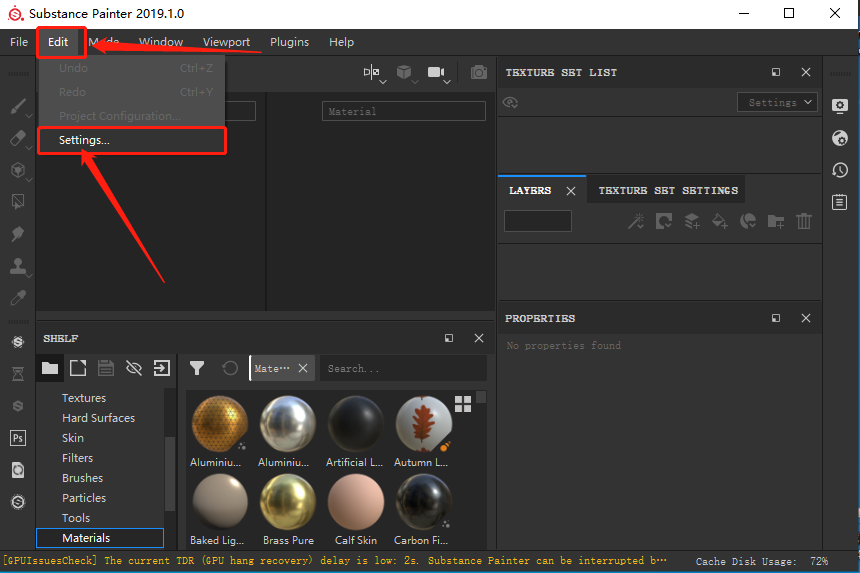The image size is (860, 573).
Task: Click the Shelf category list scrollbar
Action: (x=169, y=473)
